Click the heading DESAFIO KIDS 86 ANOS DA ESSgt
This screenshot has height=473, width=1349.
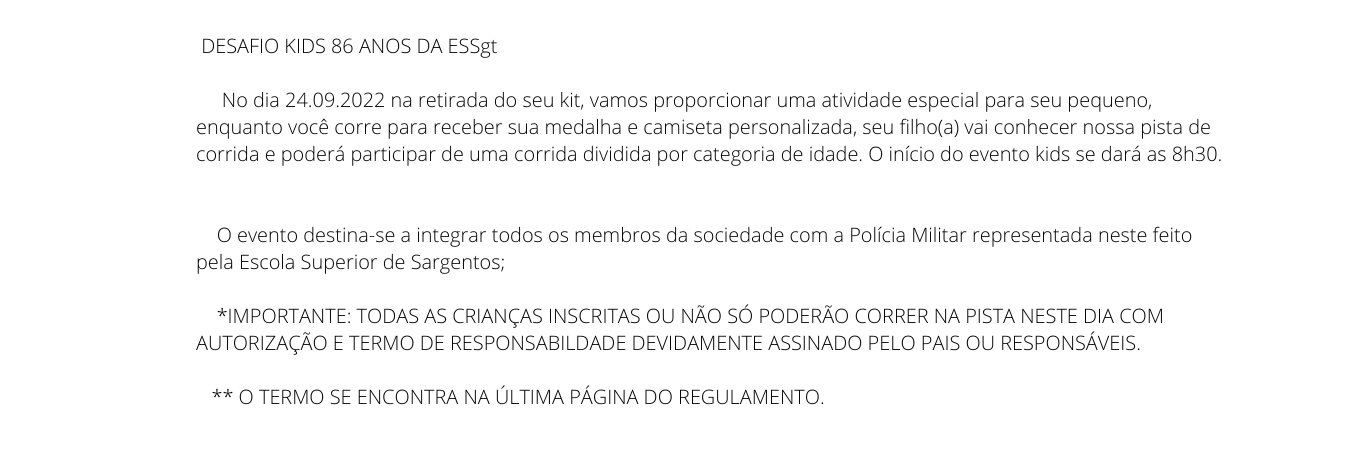[349, 46]
